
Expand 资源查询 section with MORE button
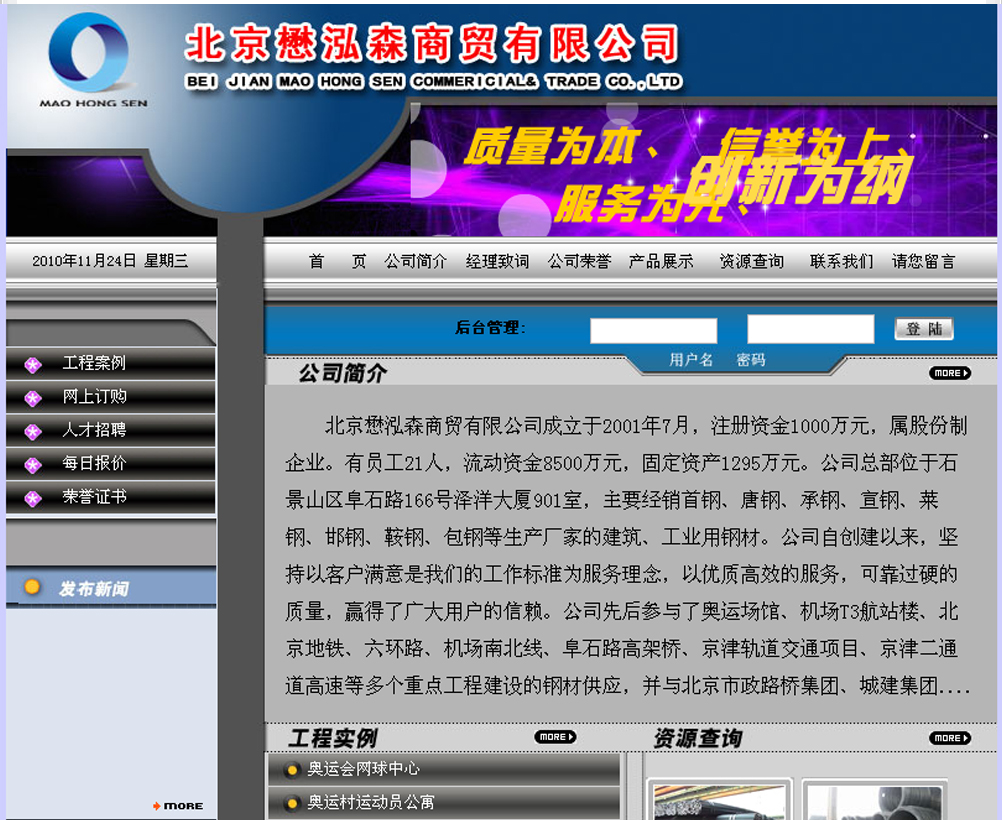coord(949,738)
